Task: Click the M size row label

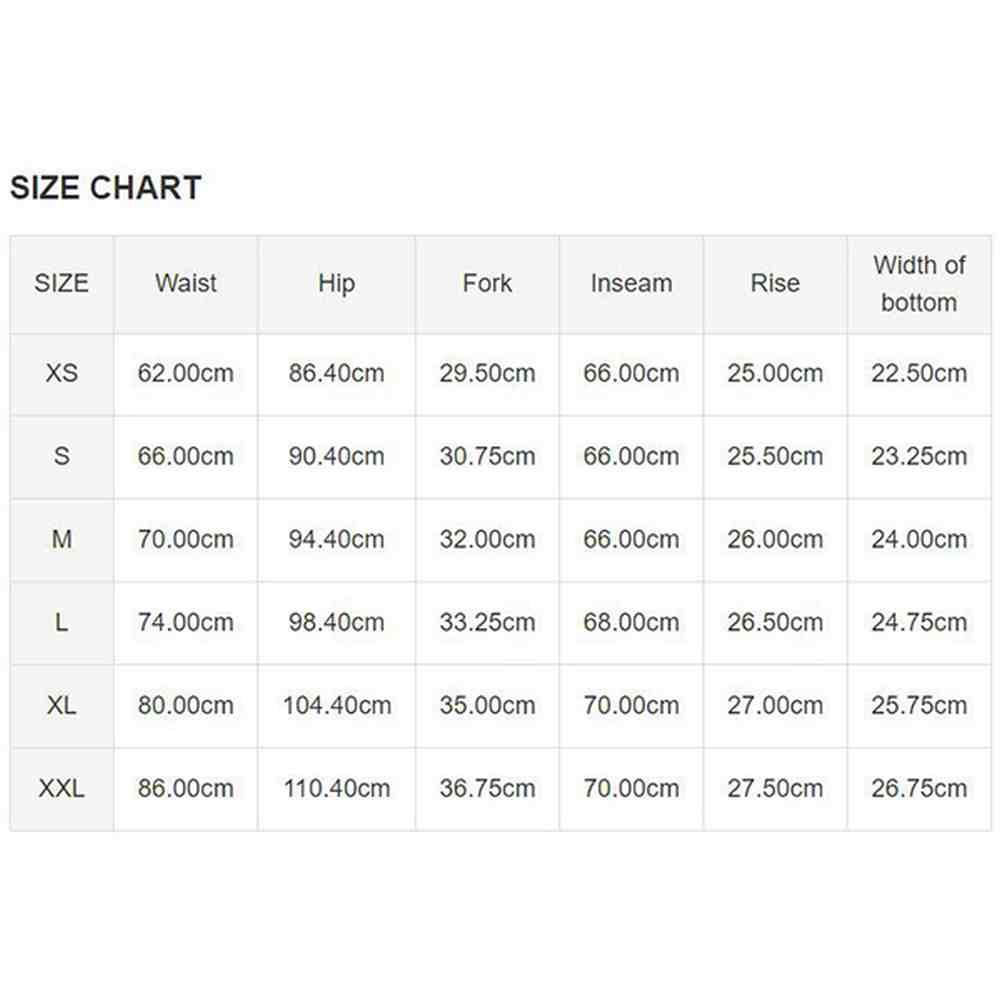Action: (x=62, y=539)
